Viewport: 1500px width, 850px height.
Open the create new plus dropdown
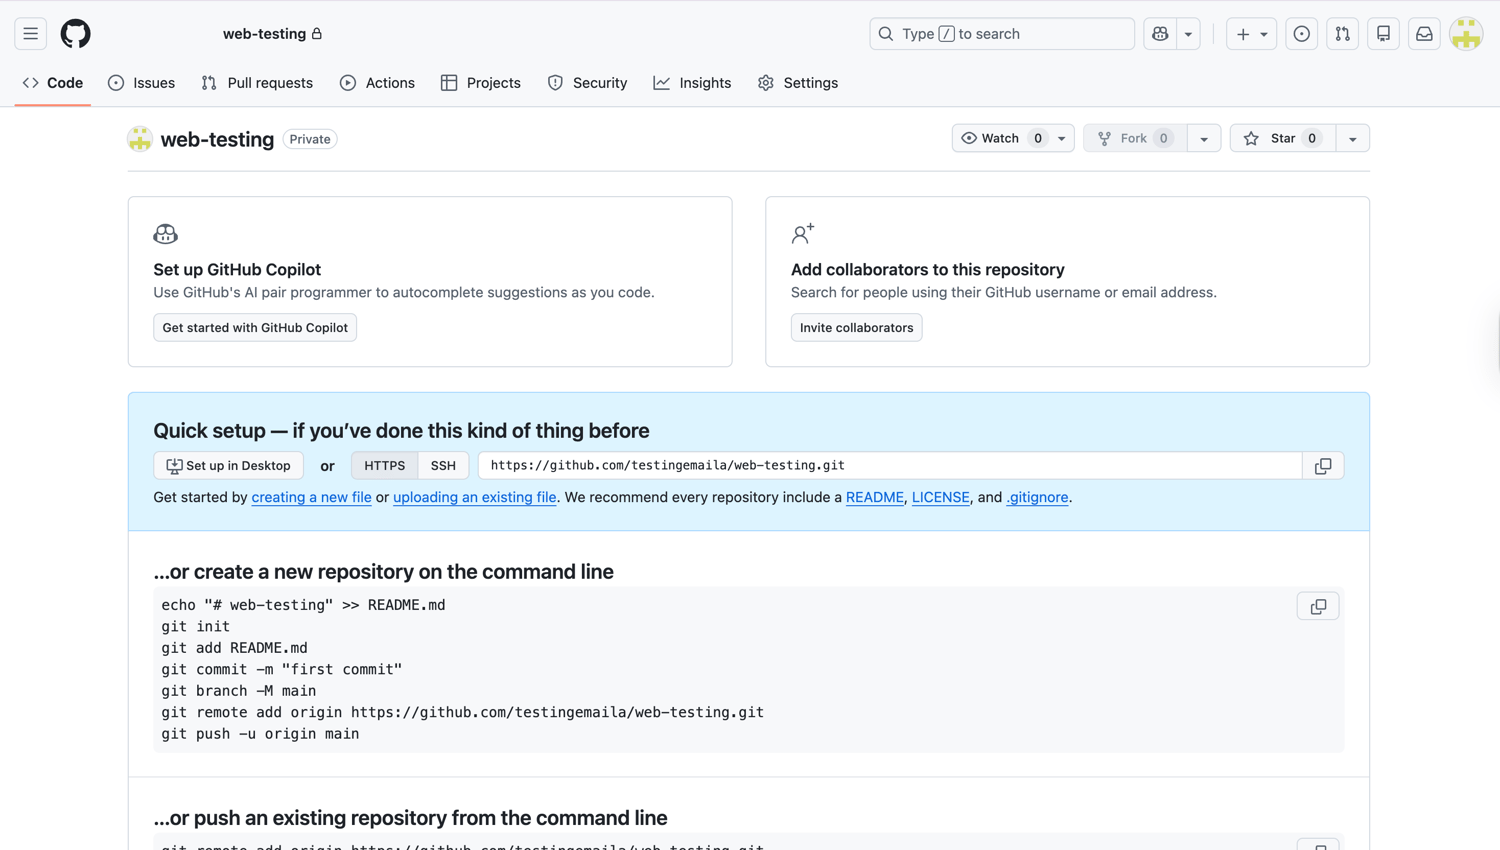click(1251, 34)
